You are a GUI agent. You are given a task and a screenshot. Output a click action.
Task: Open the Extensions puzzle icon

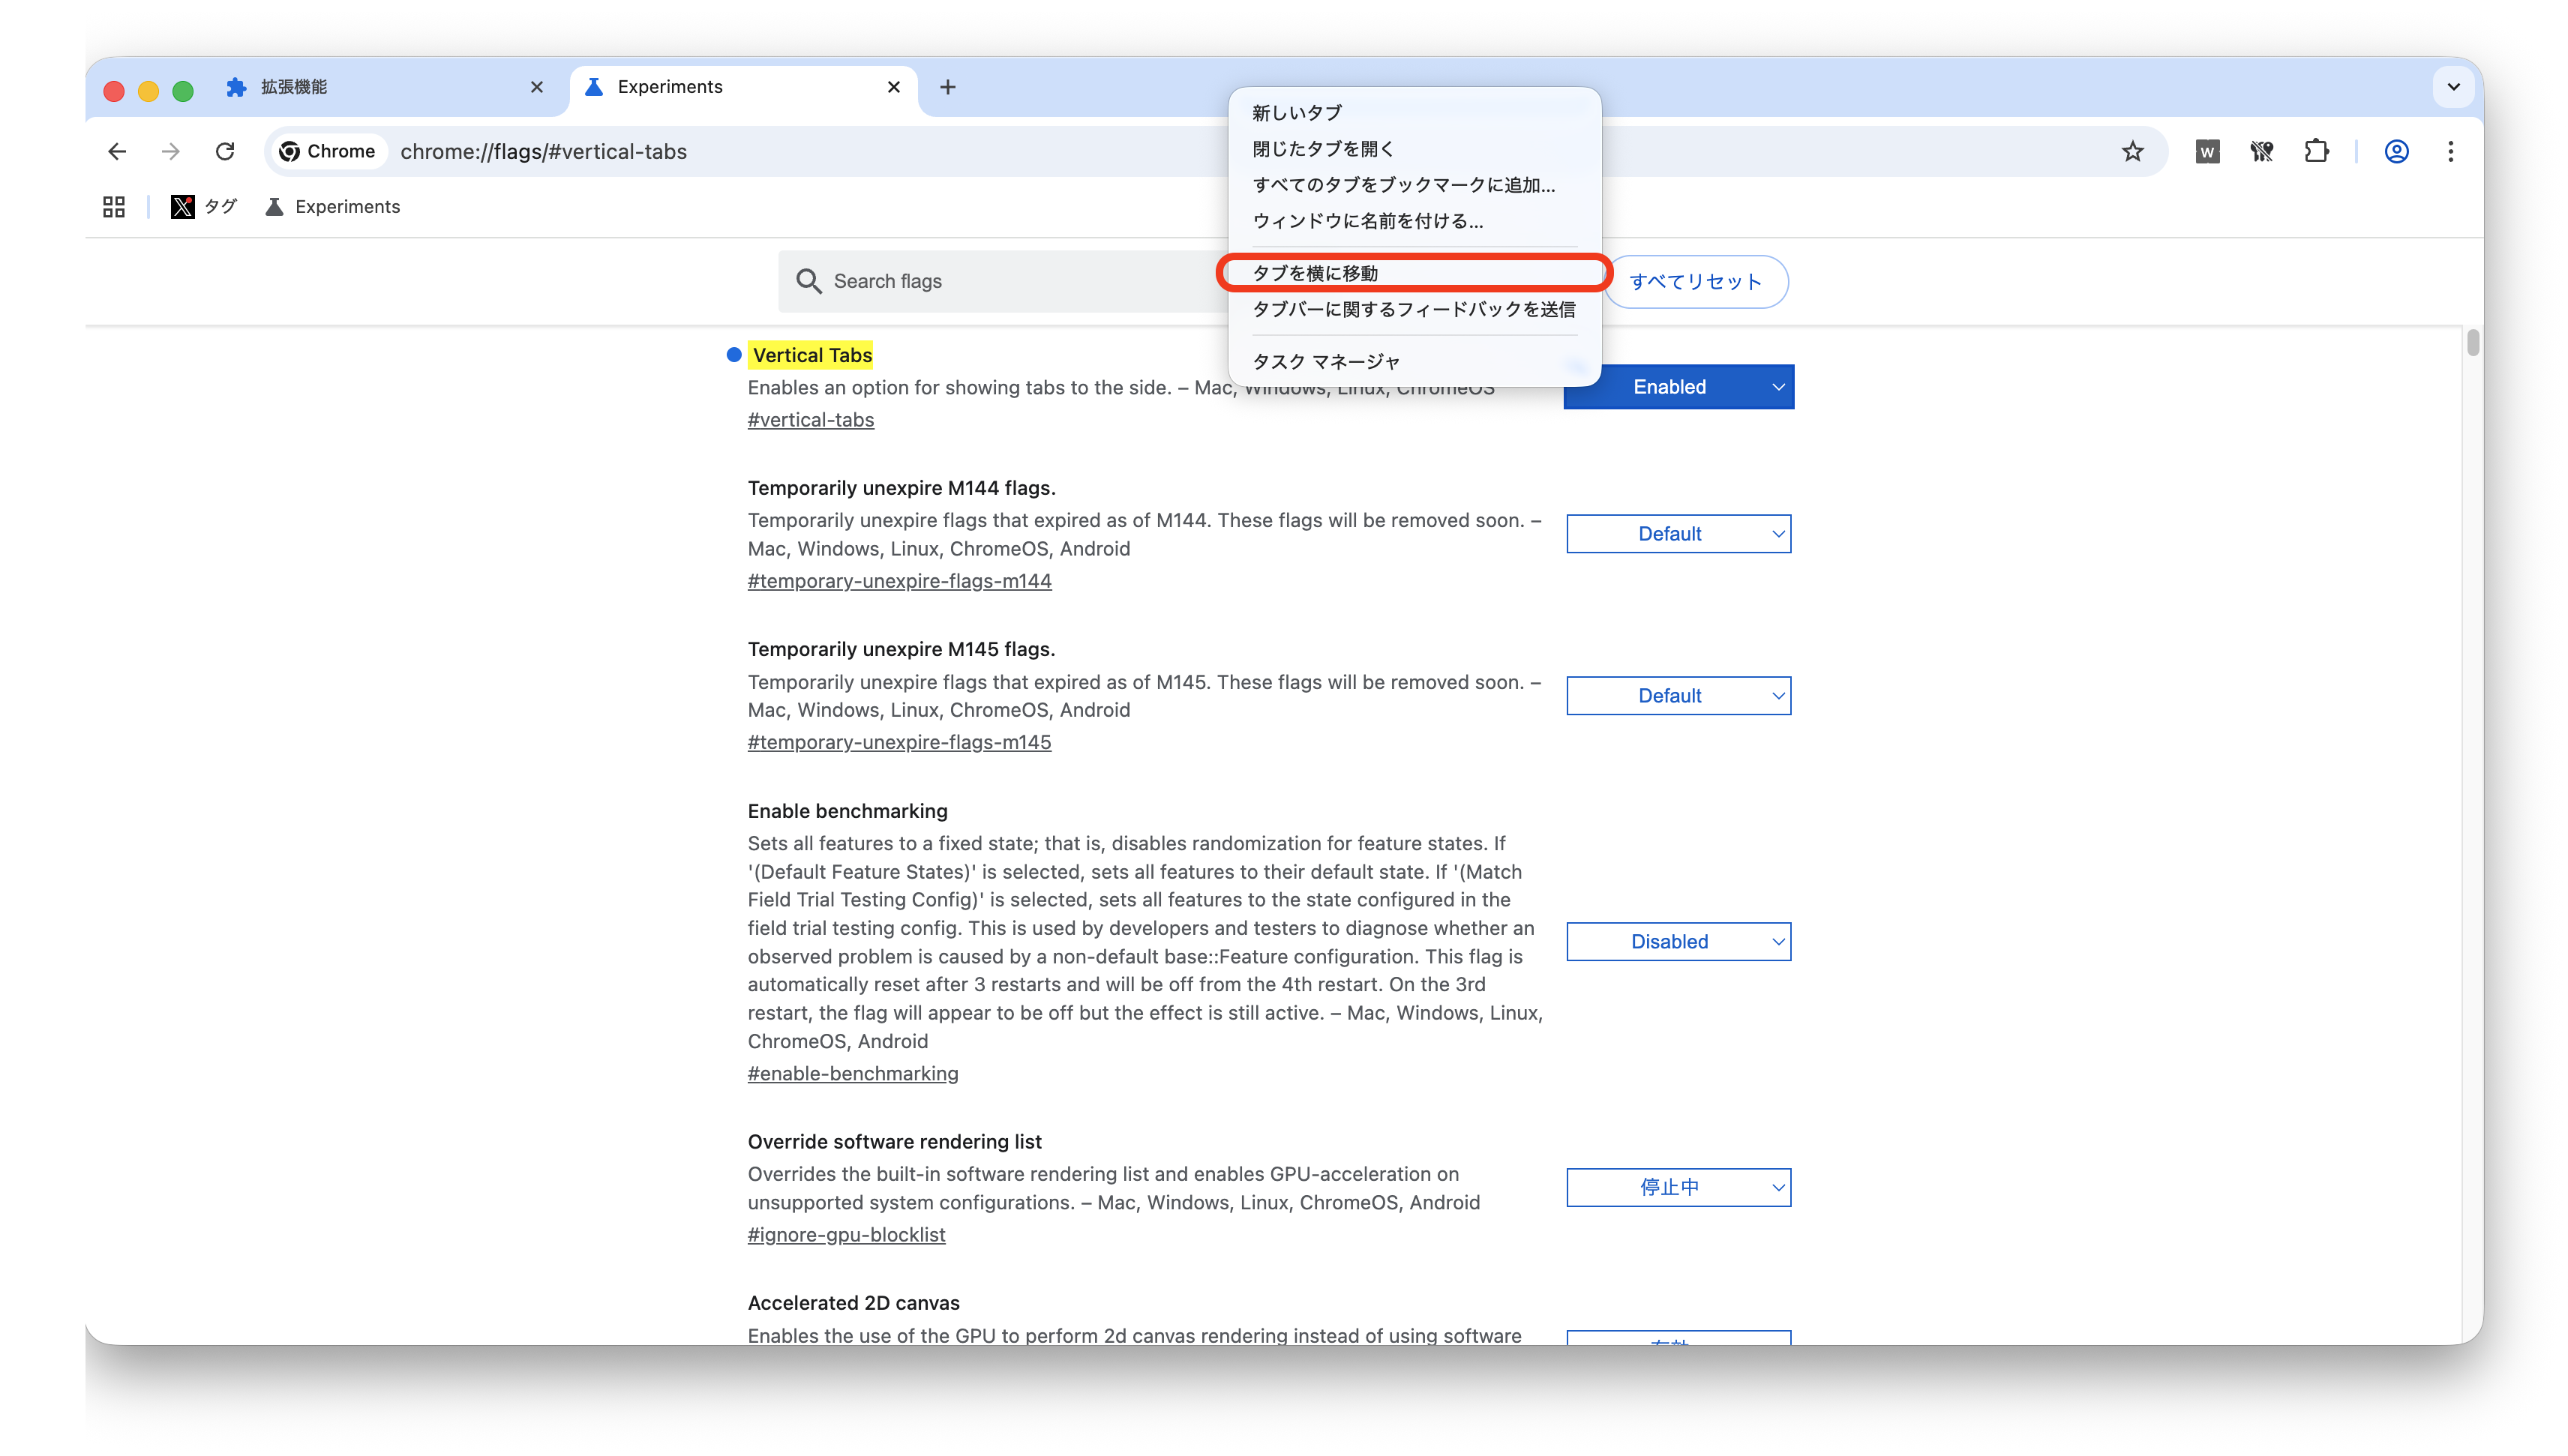[x=2316, y=151]
